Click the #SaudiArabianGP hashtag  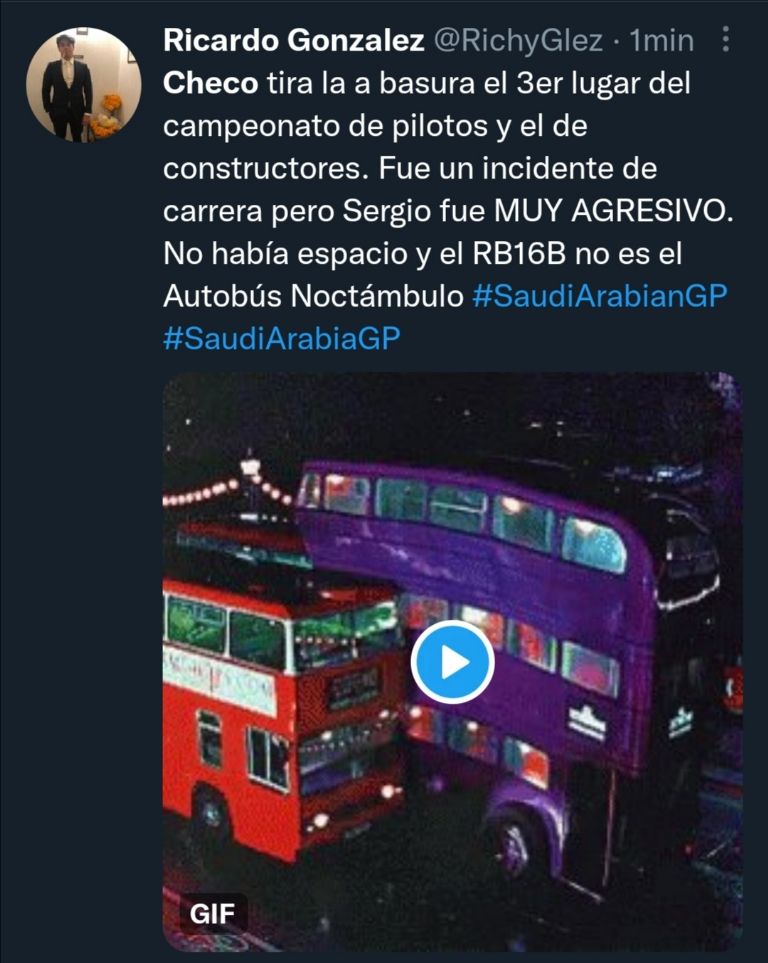click(x=600, y=296)
